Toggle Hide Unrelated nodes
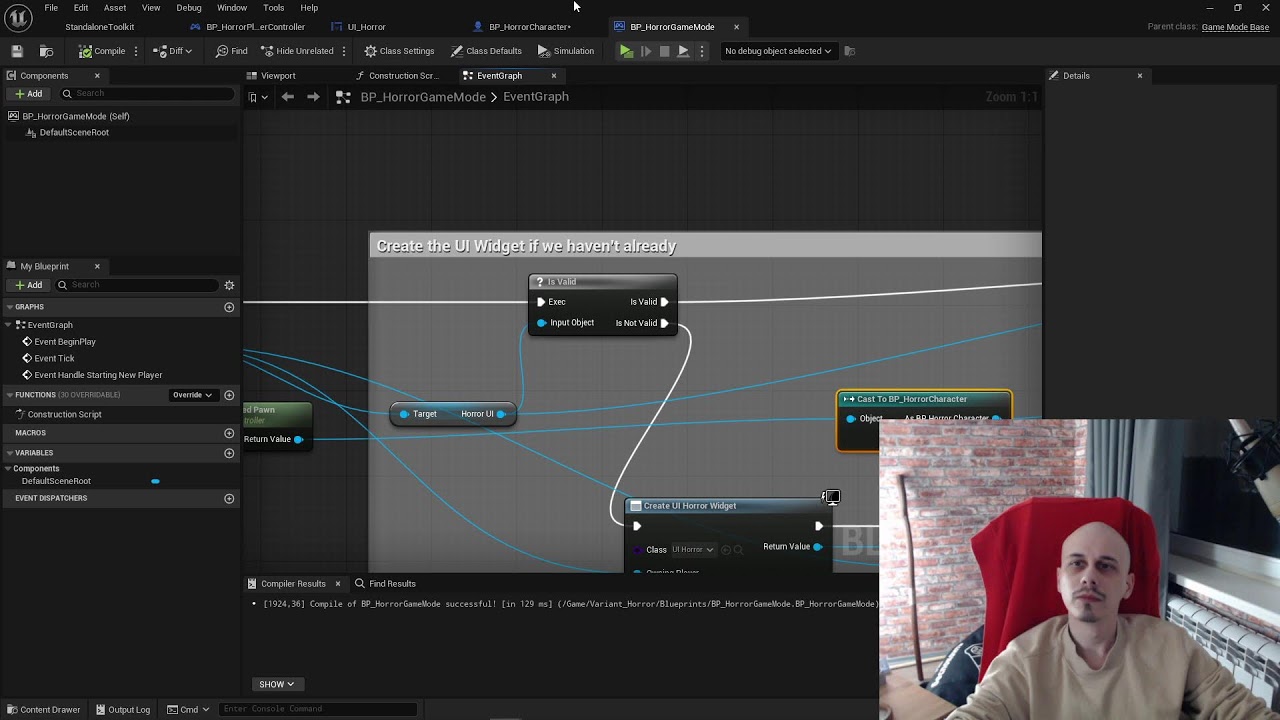1280x720 pixels. coord(297,51)
